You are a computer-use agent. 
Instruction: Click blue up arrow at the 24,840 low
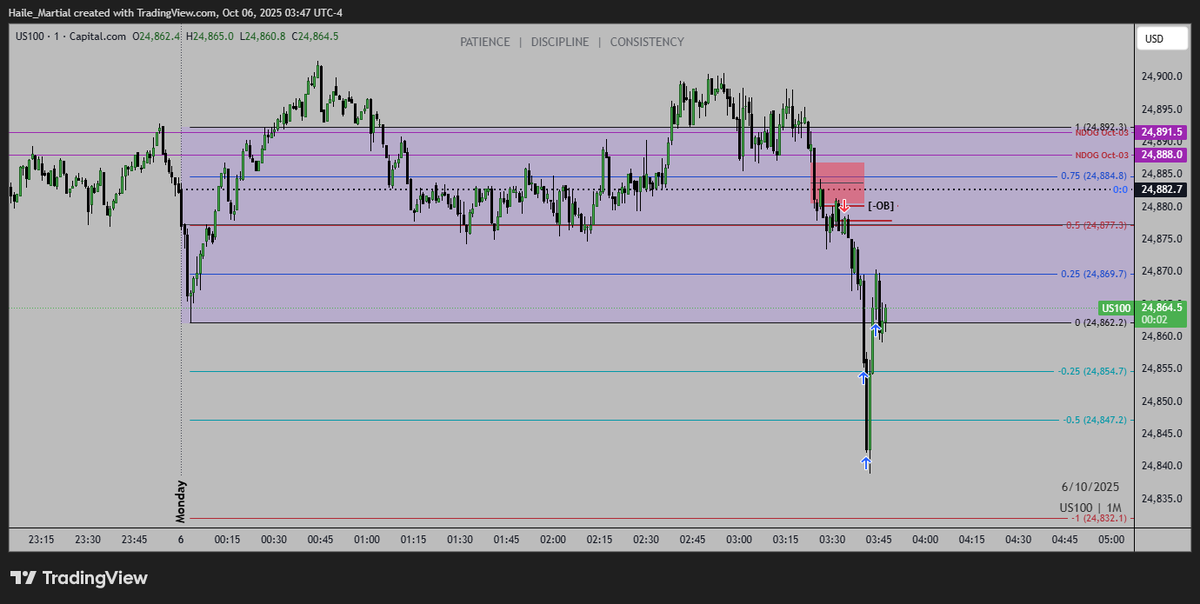click(866, 463)
